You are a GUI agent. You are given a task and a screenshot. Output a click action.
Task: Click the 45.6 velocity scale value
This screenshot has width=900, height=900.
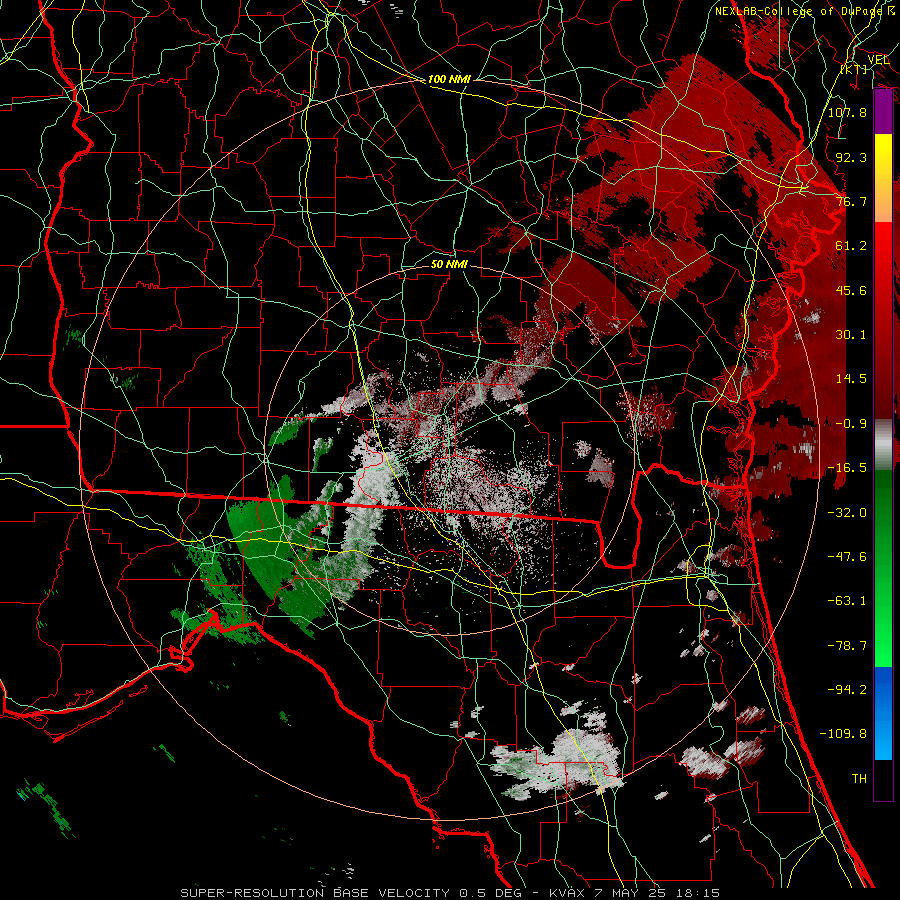[x=851, y=290]
